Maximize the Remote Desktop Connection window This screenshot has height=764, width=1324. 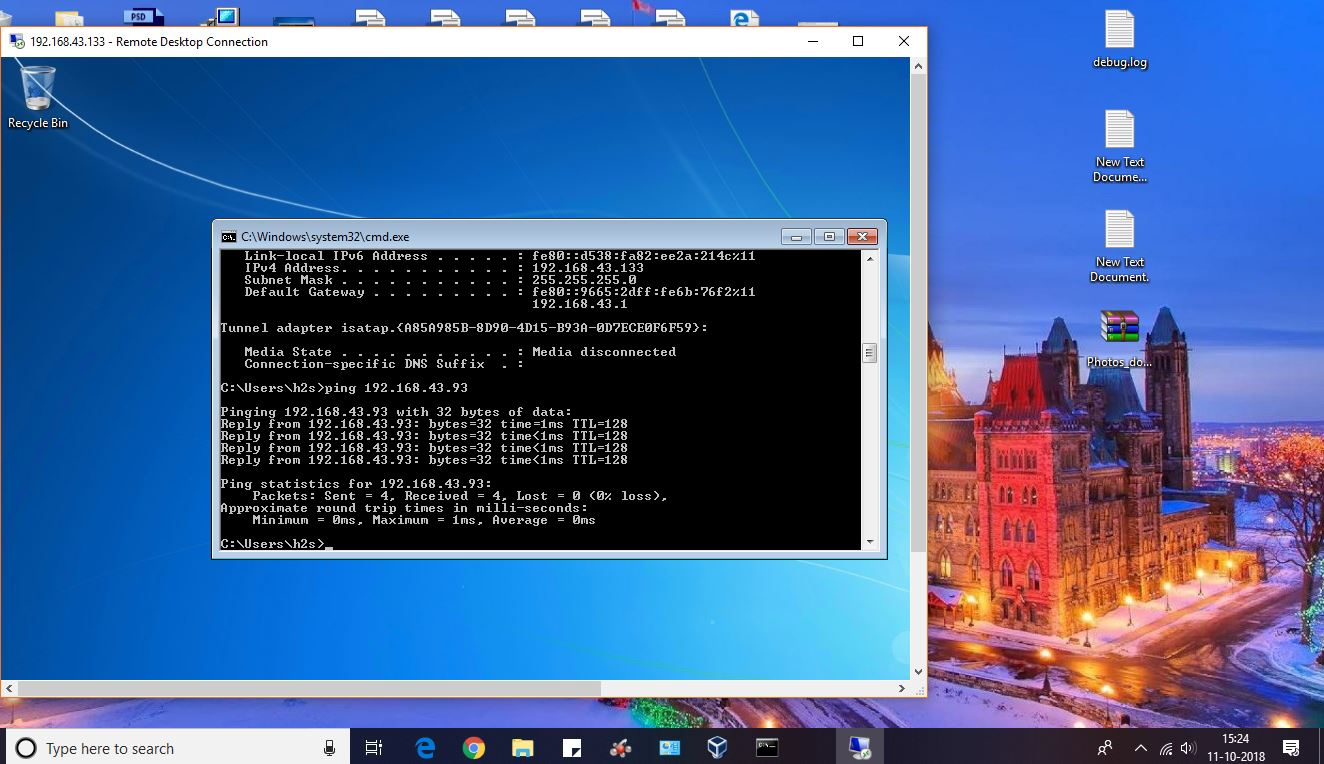[858, 42]
